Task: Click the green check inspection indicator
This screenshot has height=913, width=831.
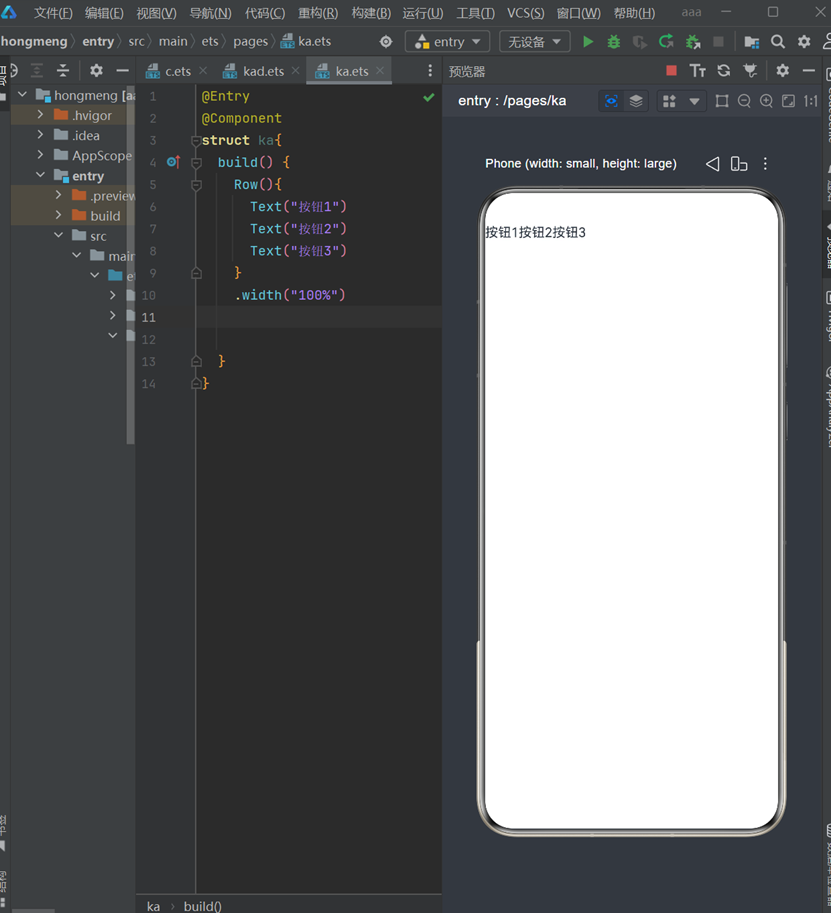Action: 429,97
